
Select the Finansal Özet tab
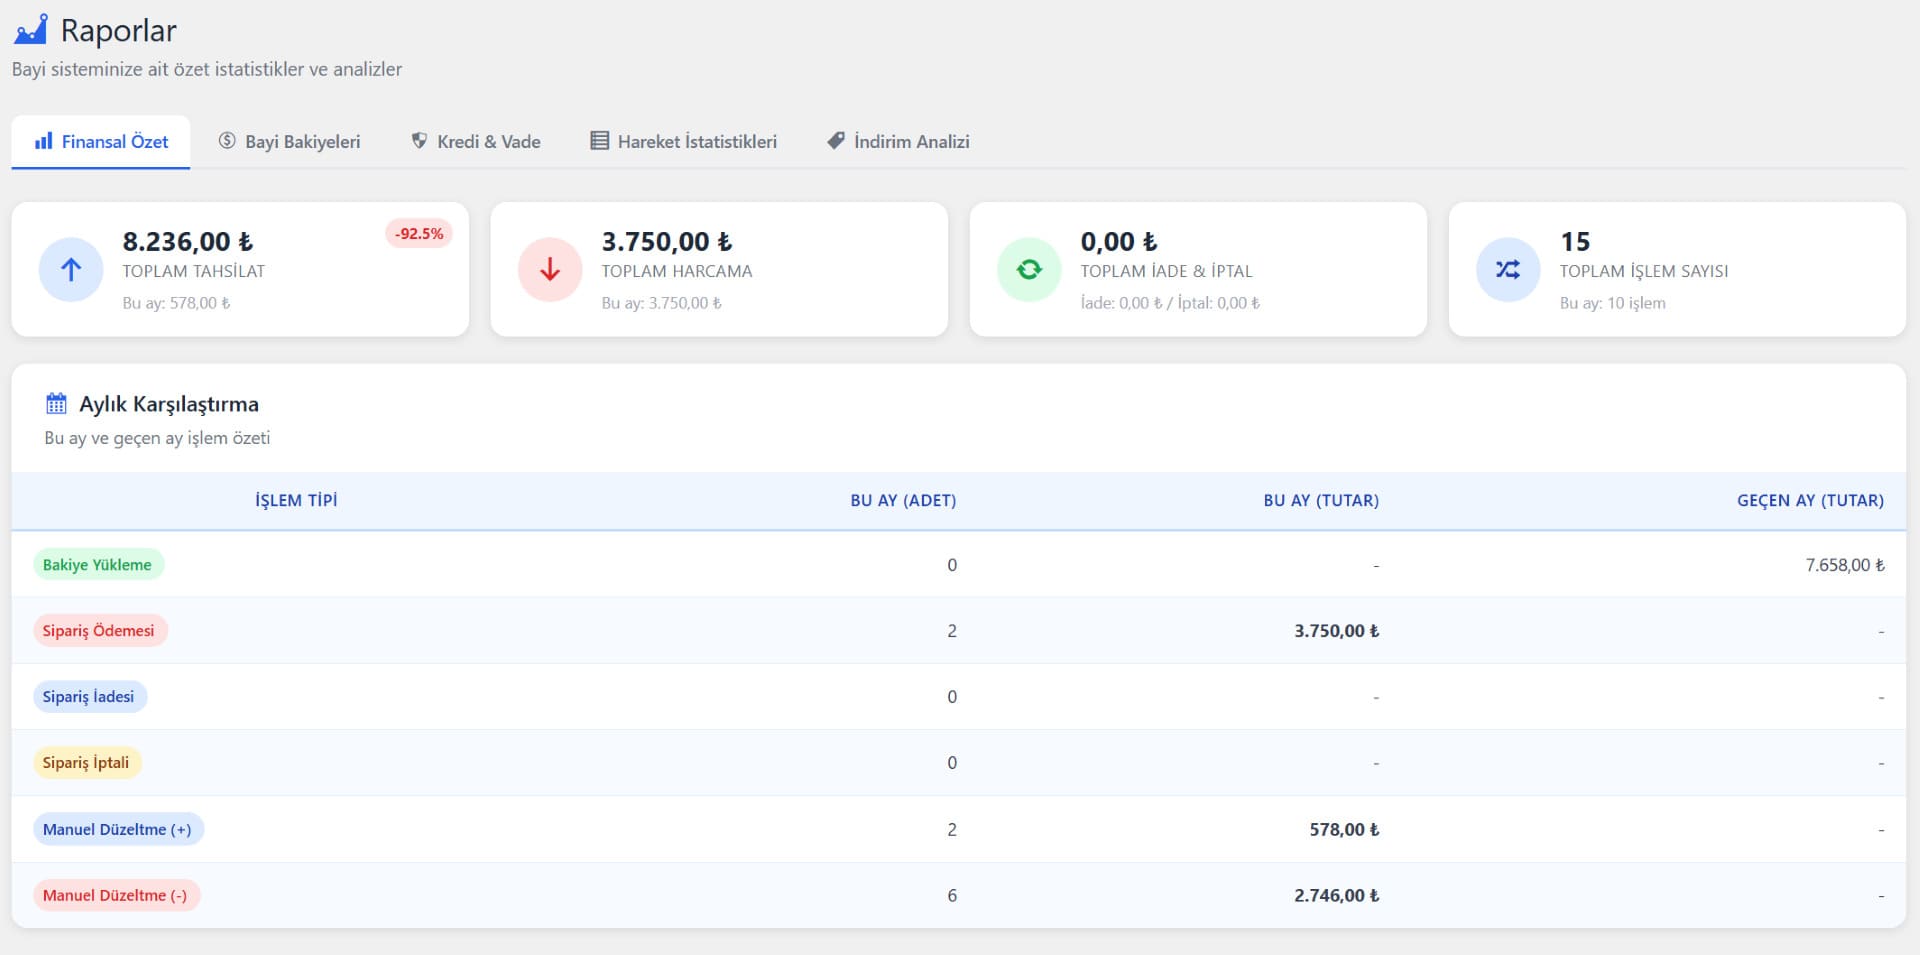pyautogui.click(x=101, y=141)
